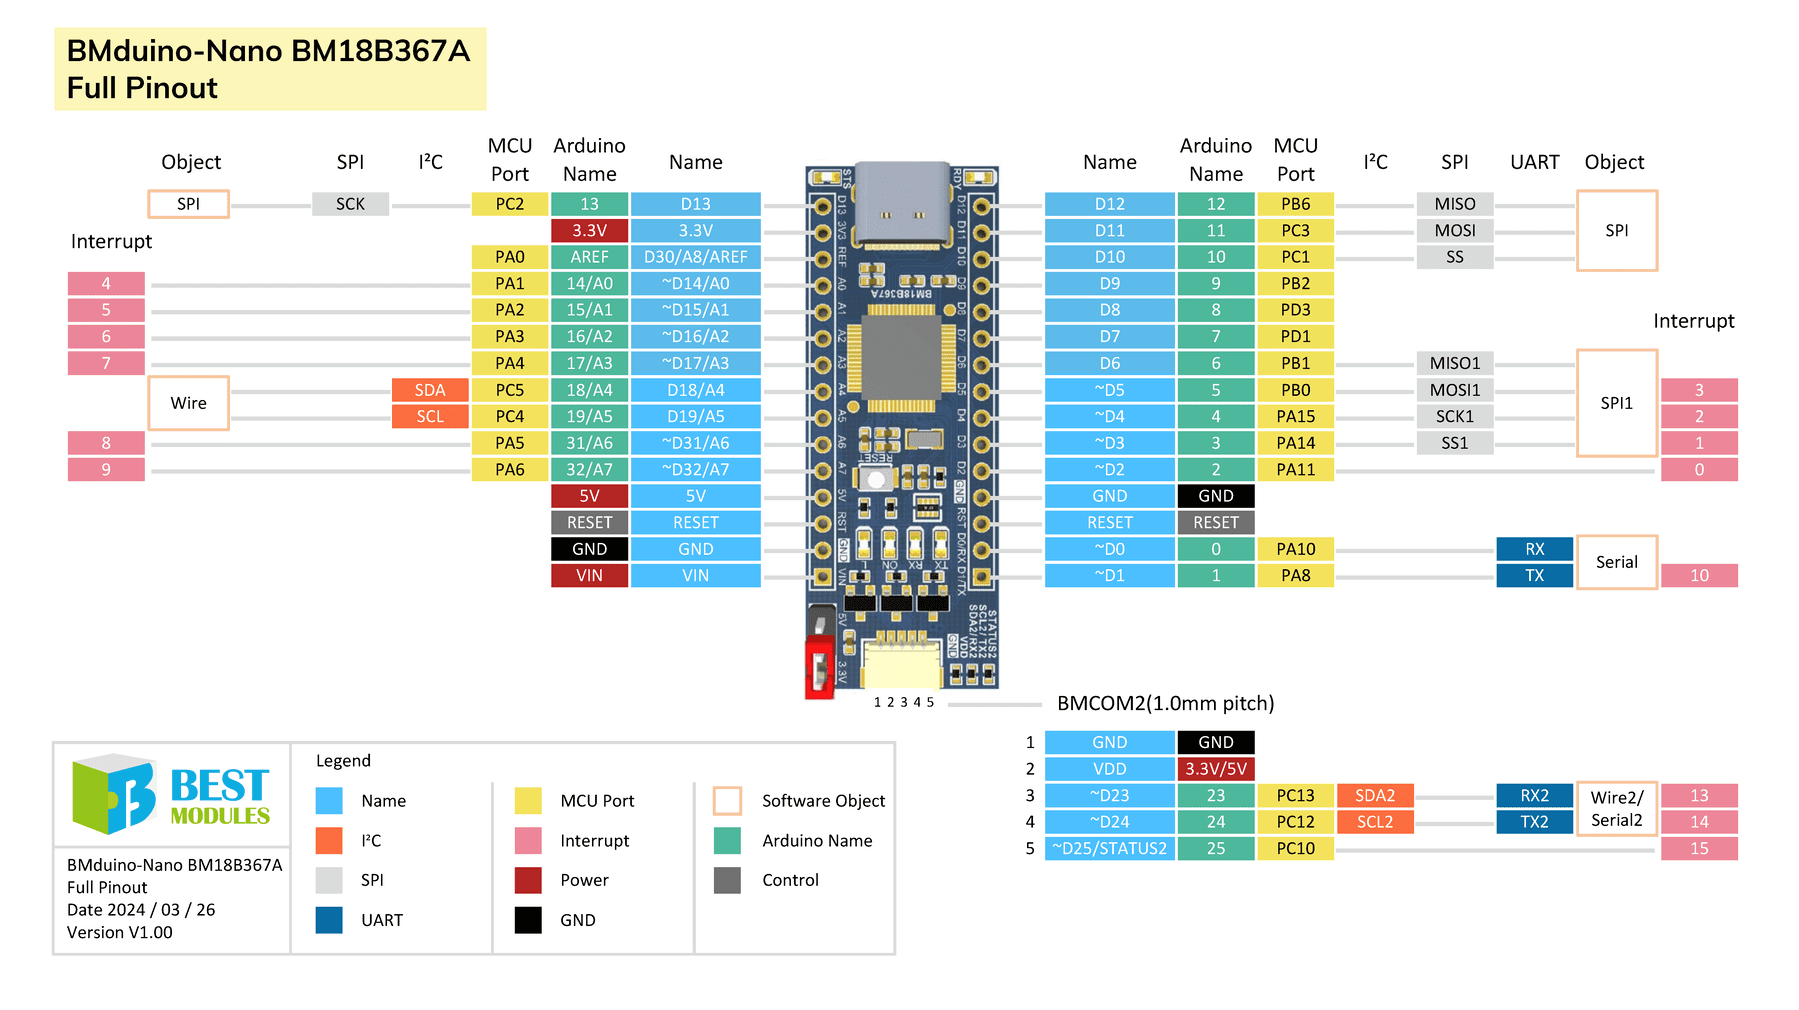Click the interrupt 7 label
The image size is (1799, 1010).
(x=105, y=362)
